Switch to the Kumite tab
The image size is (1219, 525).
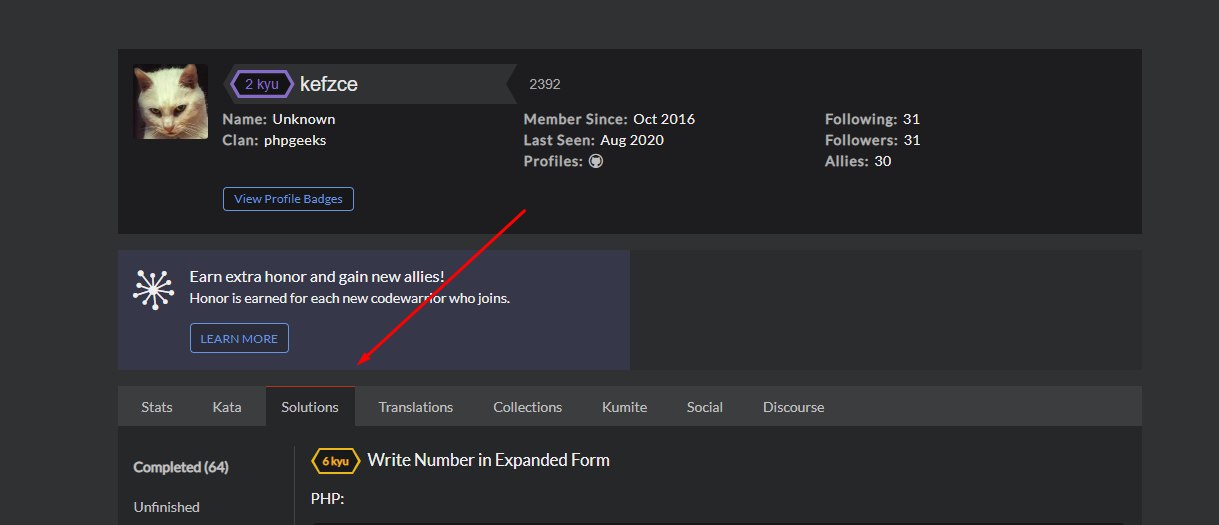coord(624,407)
